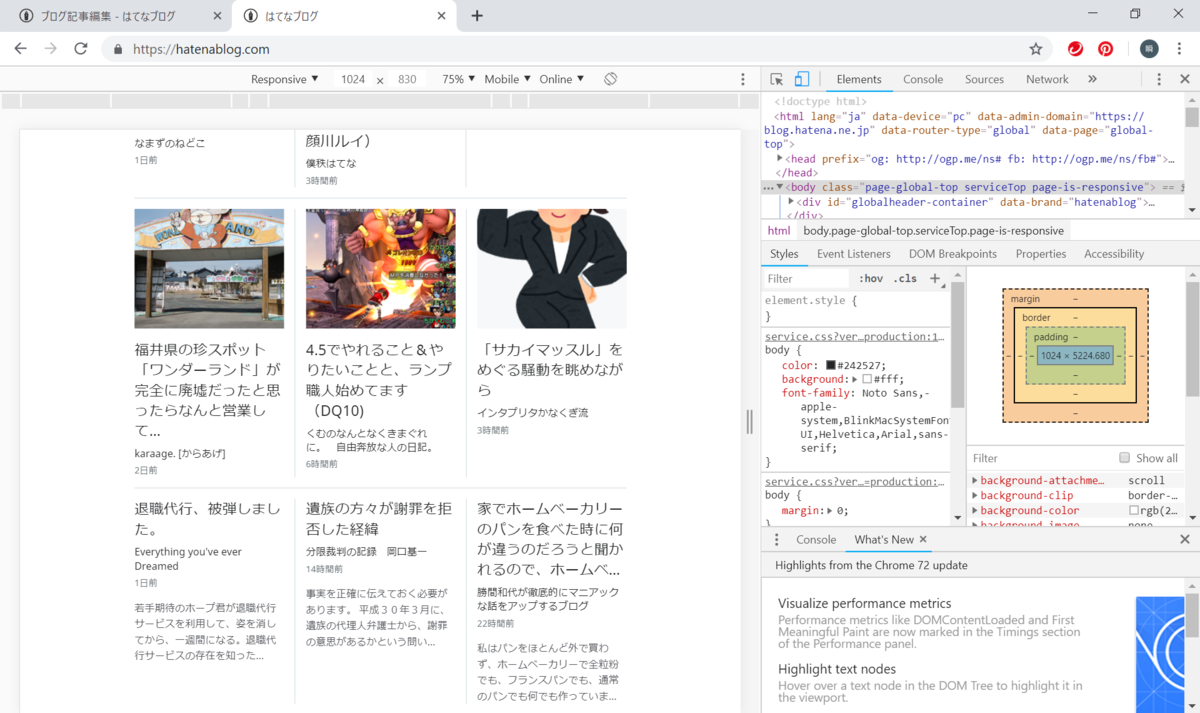Expand the background-clip computed property
Image resolution: width=1200 pixels, height=713 pixels.
tap(975, 496)
